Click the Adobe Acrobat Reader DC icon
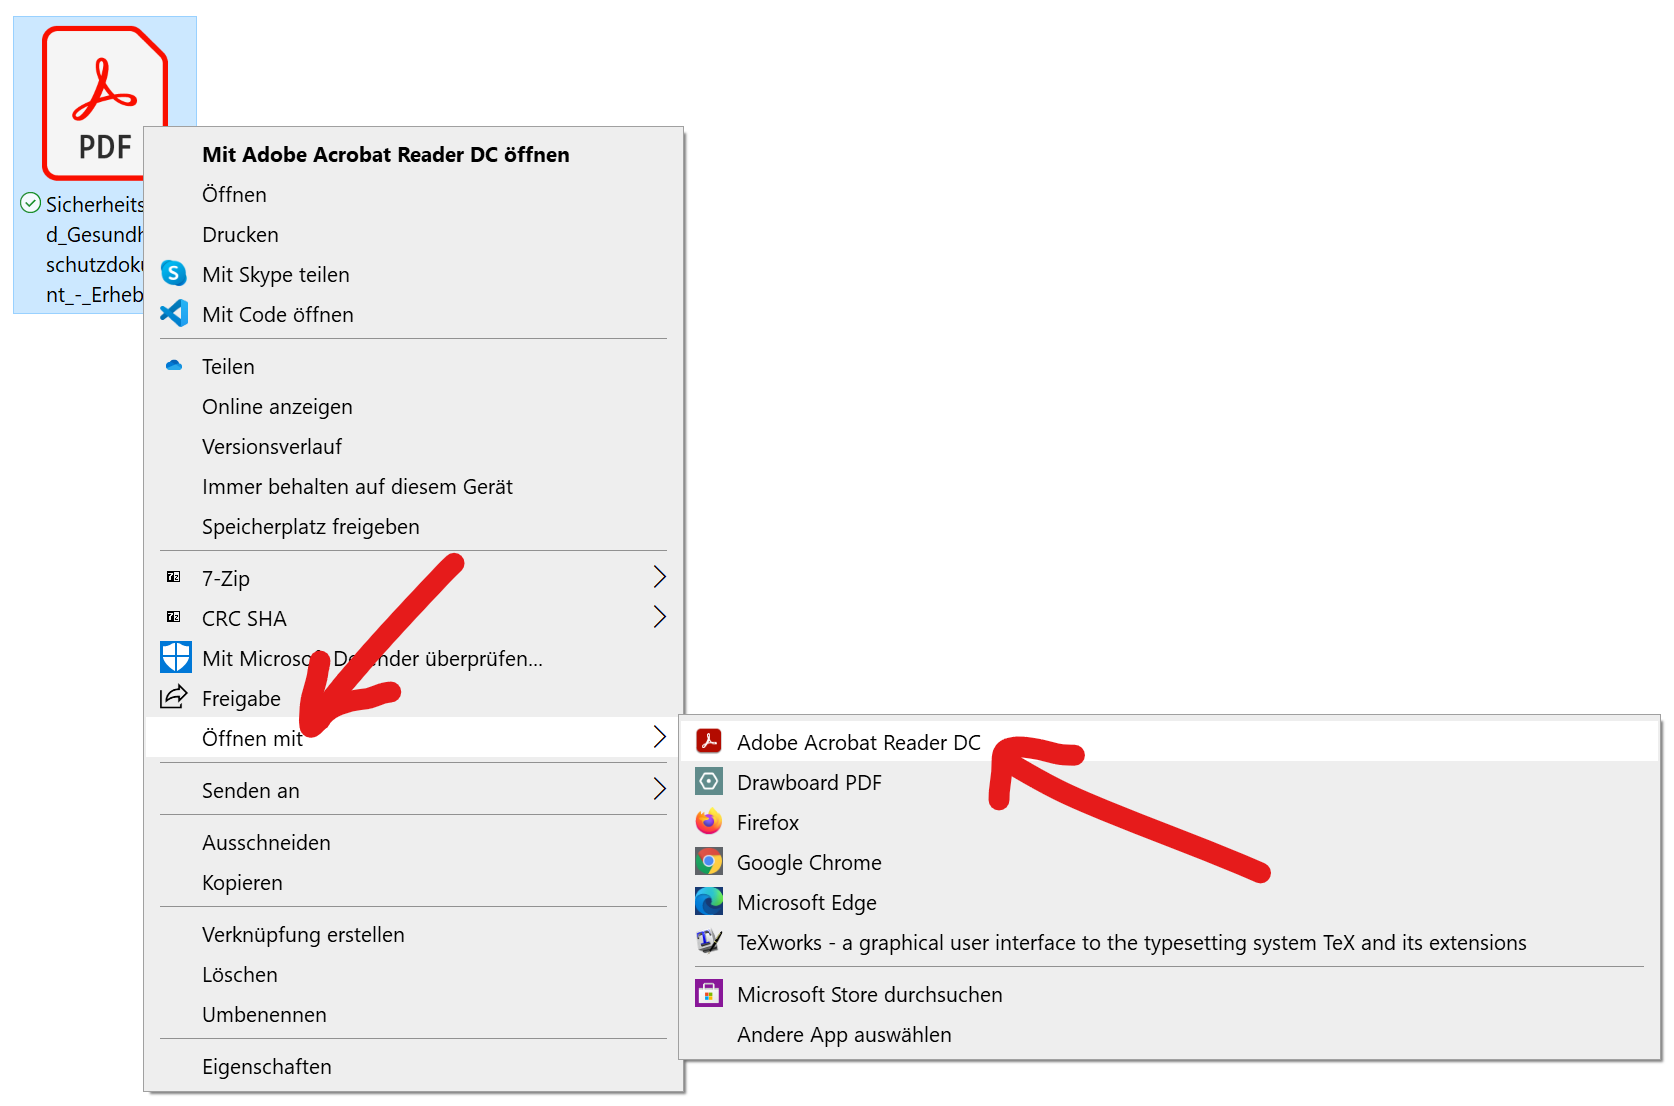Screen dimensions: 1674x1106 coord(709,741)
